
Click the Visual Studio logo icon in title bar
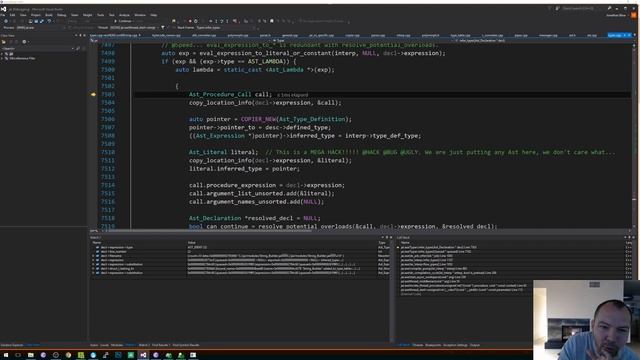[3, 9]
